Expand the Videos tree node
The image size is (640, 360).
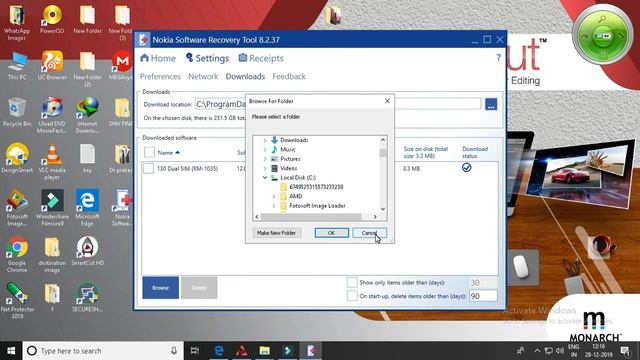coord(265,168)
